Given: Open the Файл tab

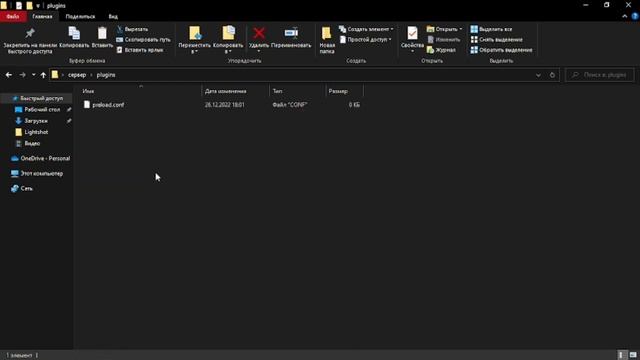Looking at the screenshot, I should pyautogui.click(x=13, y=16).
